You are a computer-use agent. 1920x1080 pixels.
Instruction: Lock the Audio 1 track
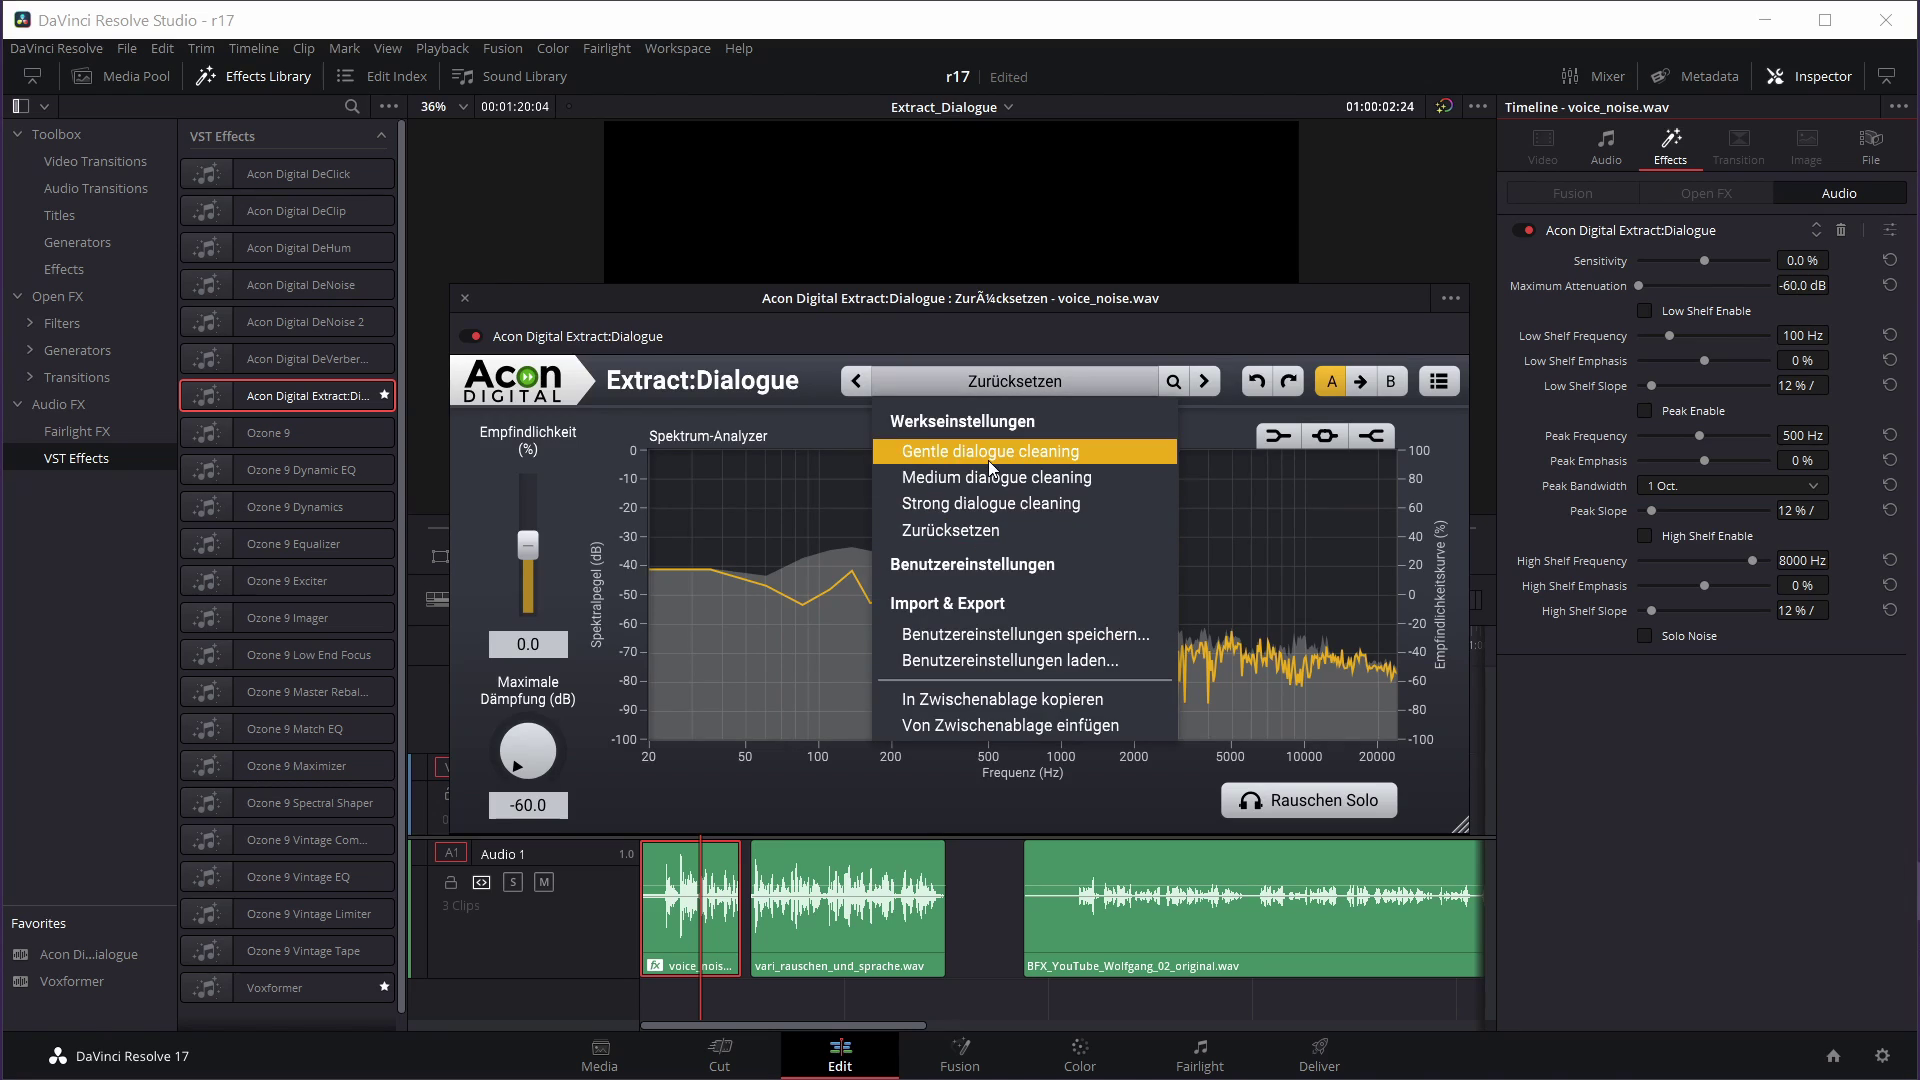click(x=451, y=882)
